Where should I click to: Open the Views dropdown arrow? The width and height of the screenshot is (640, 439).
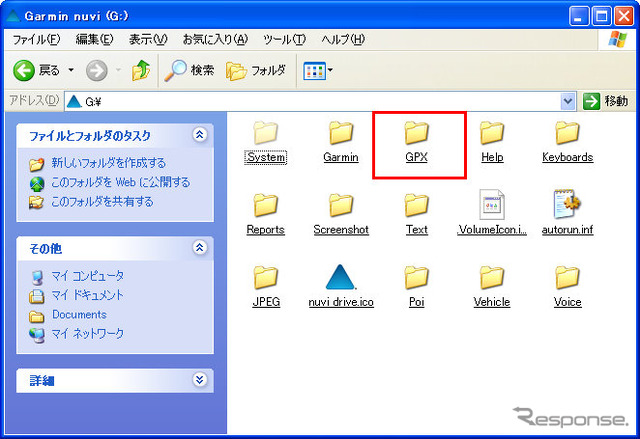click(330, 70)
